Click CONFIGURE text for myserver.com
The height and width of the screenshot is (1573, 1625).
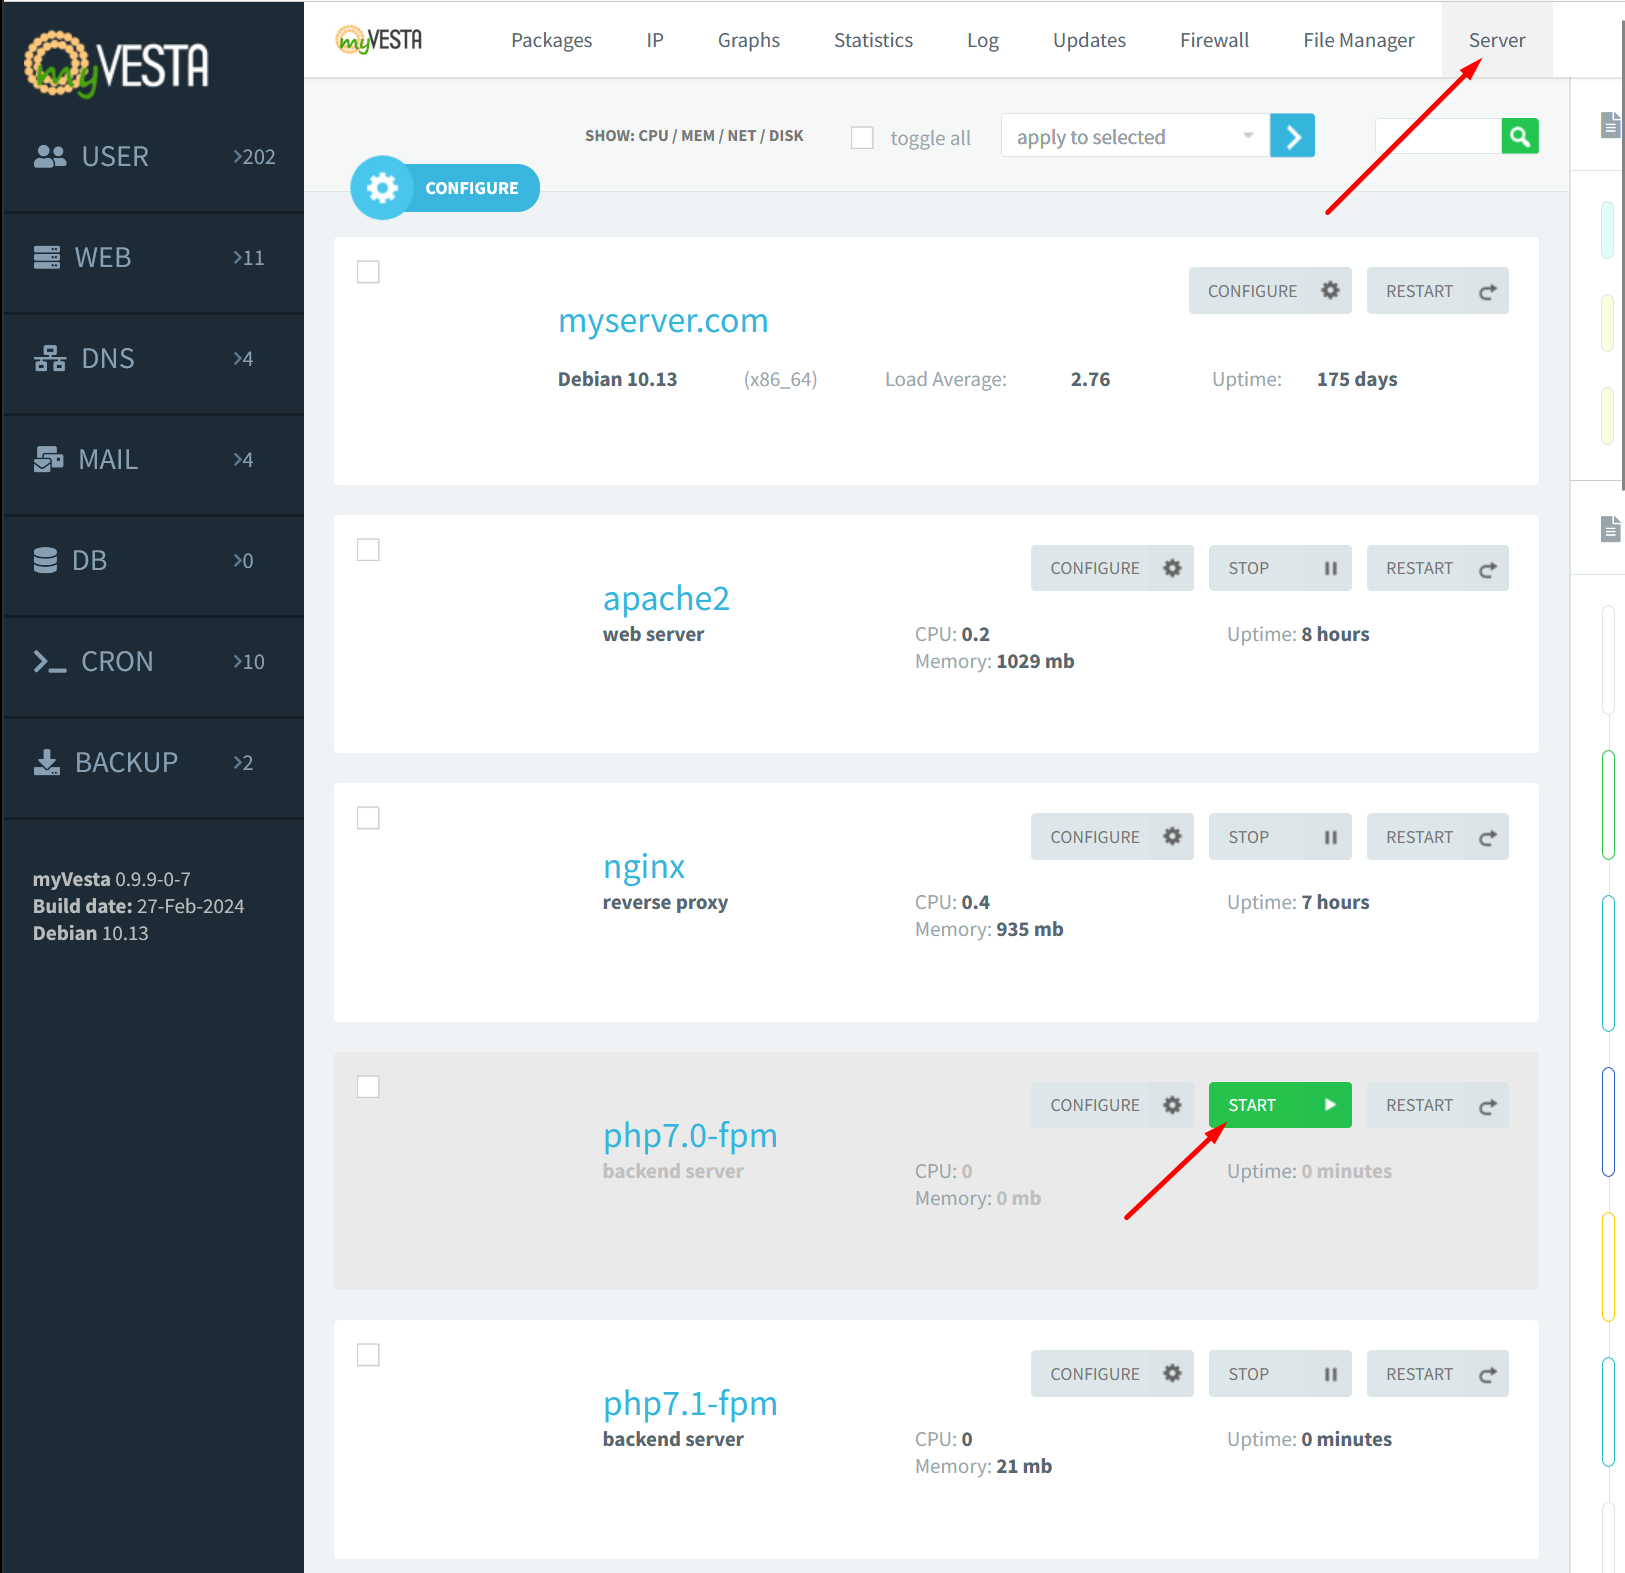(1252, 291)
